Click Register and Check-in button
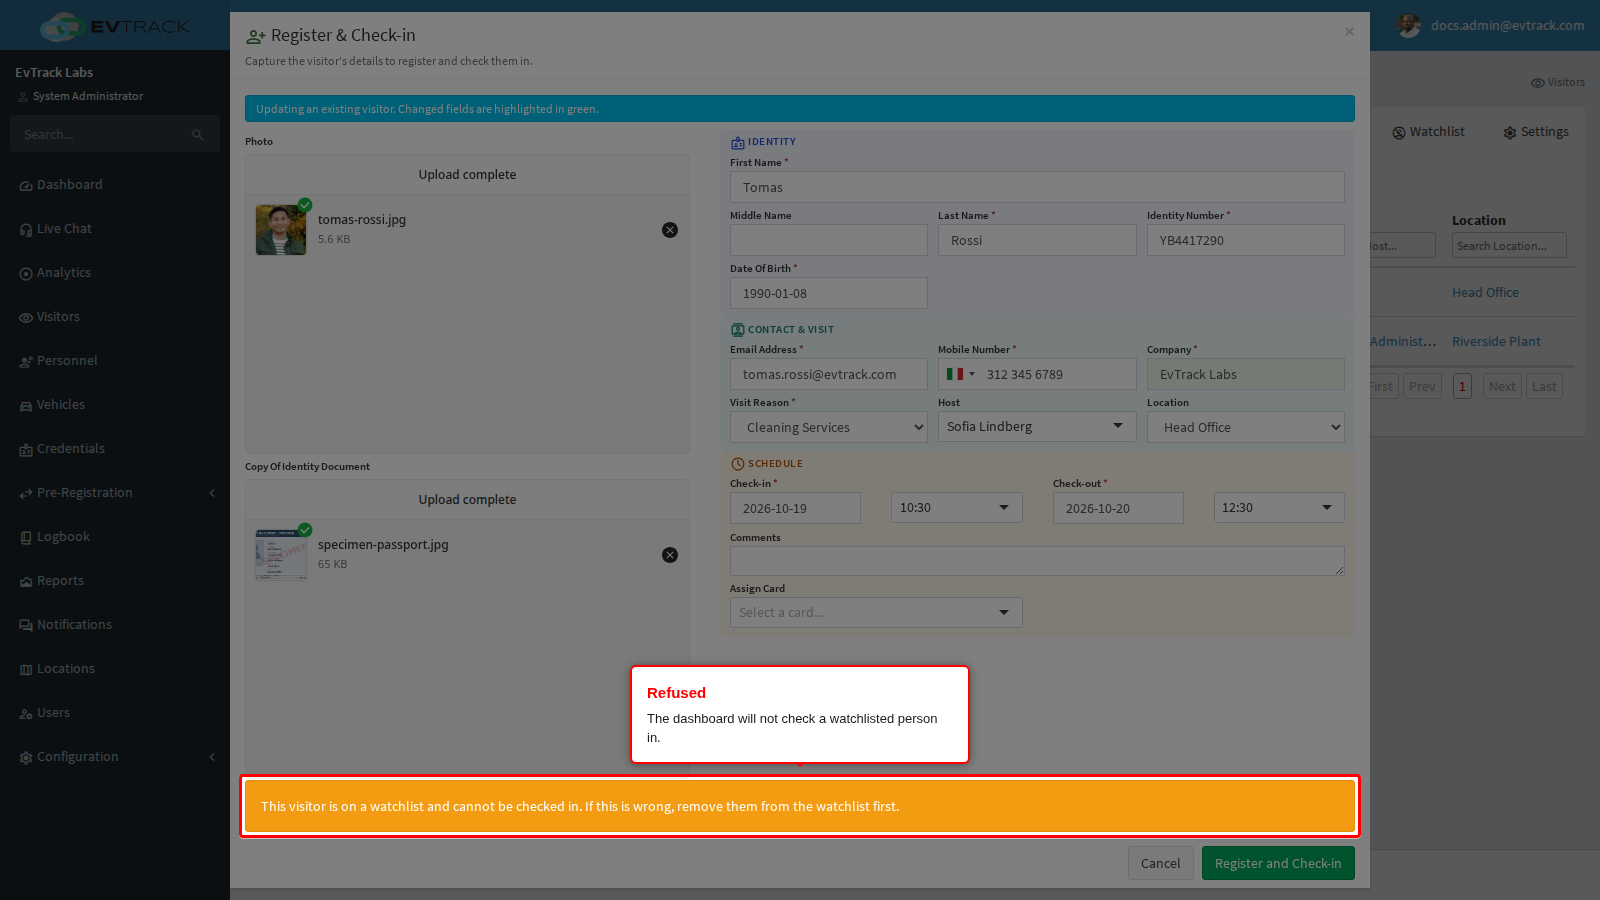 coord(1278,863)
